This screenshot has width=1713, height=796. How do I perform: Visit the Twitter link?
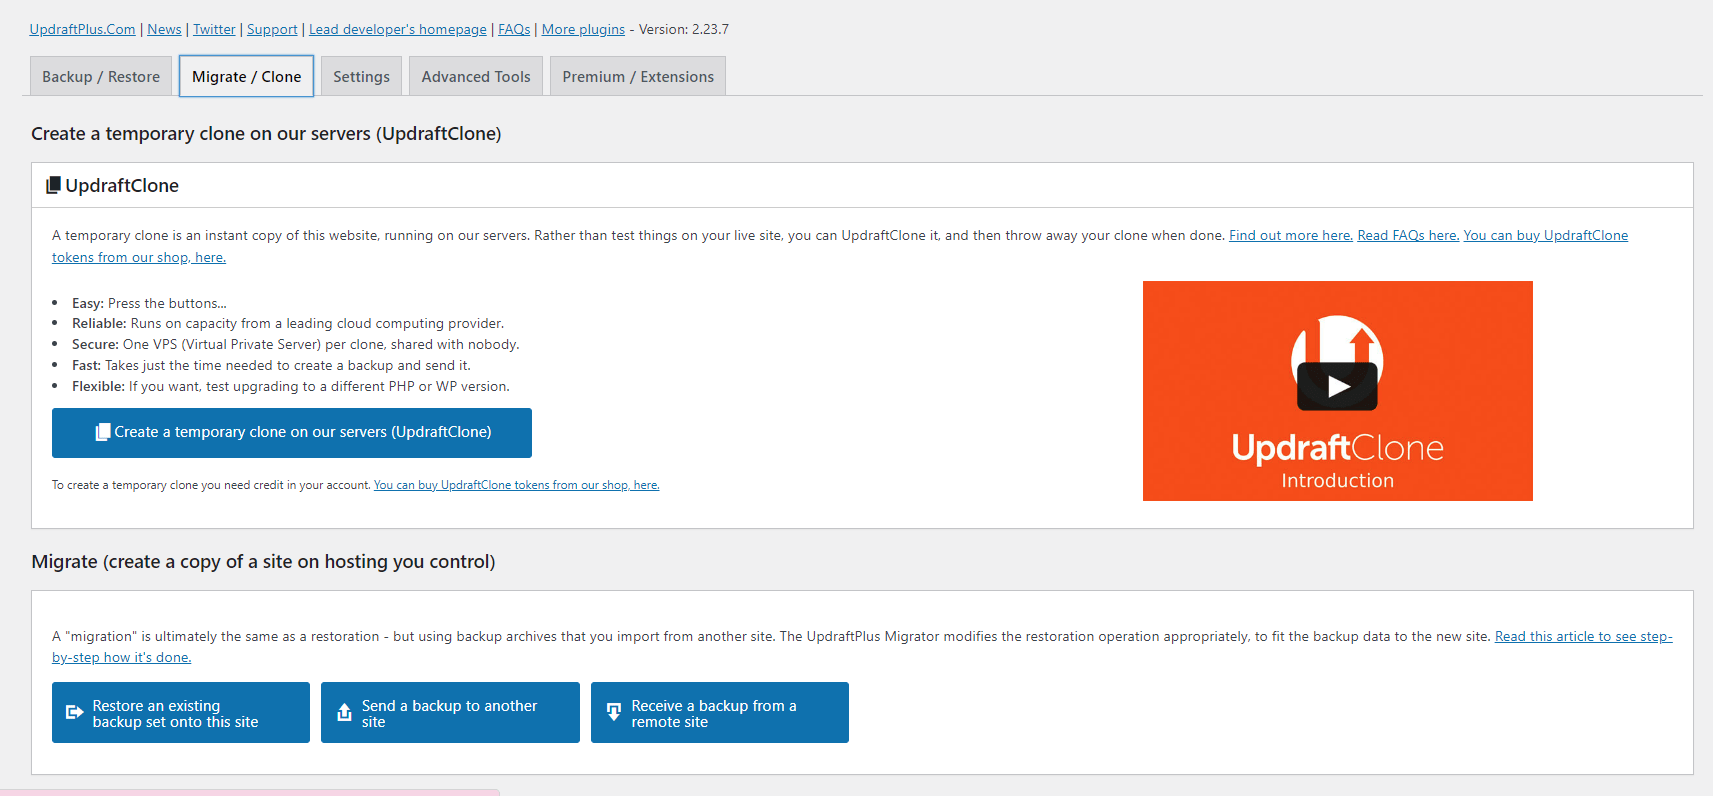click(214, 29)
